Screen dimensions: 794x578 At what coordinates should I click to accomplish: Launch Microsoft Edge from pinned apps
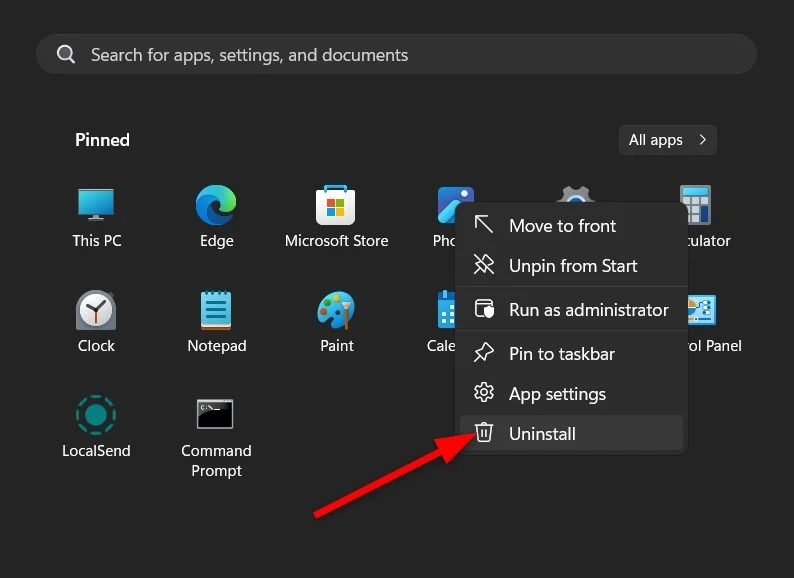click(216, 206)
